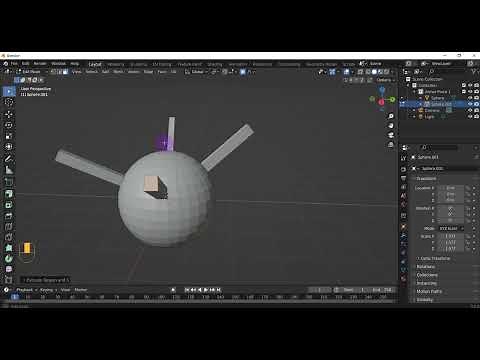Viewport: 480px width, 360px height.
Task: Enable edge select mode
Action: 59,72
